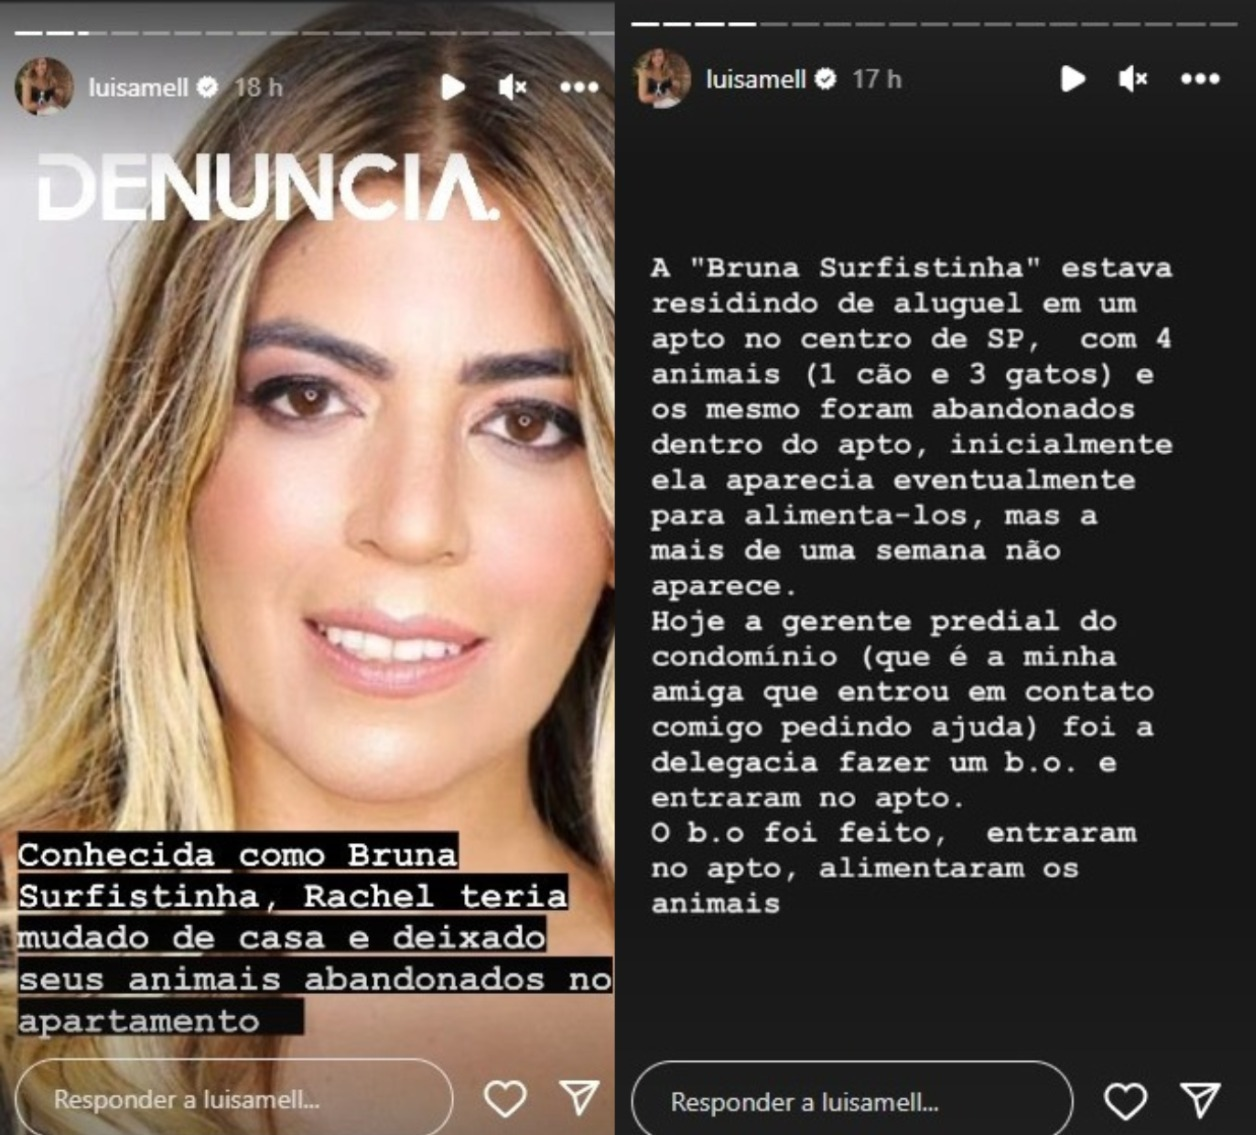The height and width of the screenshot is (1135, 1256).
Task: Jump to first segment of left story progress bar
Action: coord(28,33)
